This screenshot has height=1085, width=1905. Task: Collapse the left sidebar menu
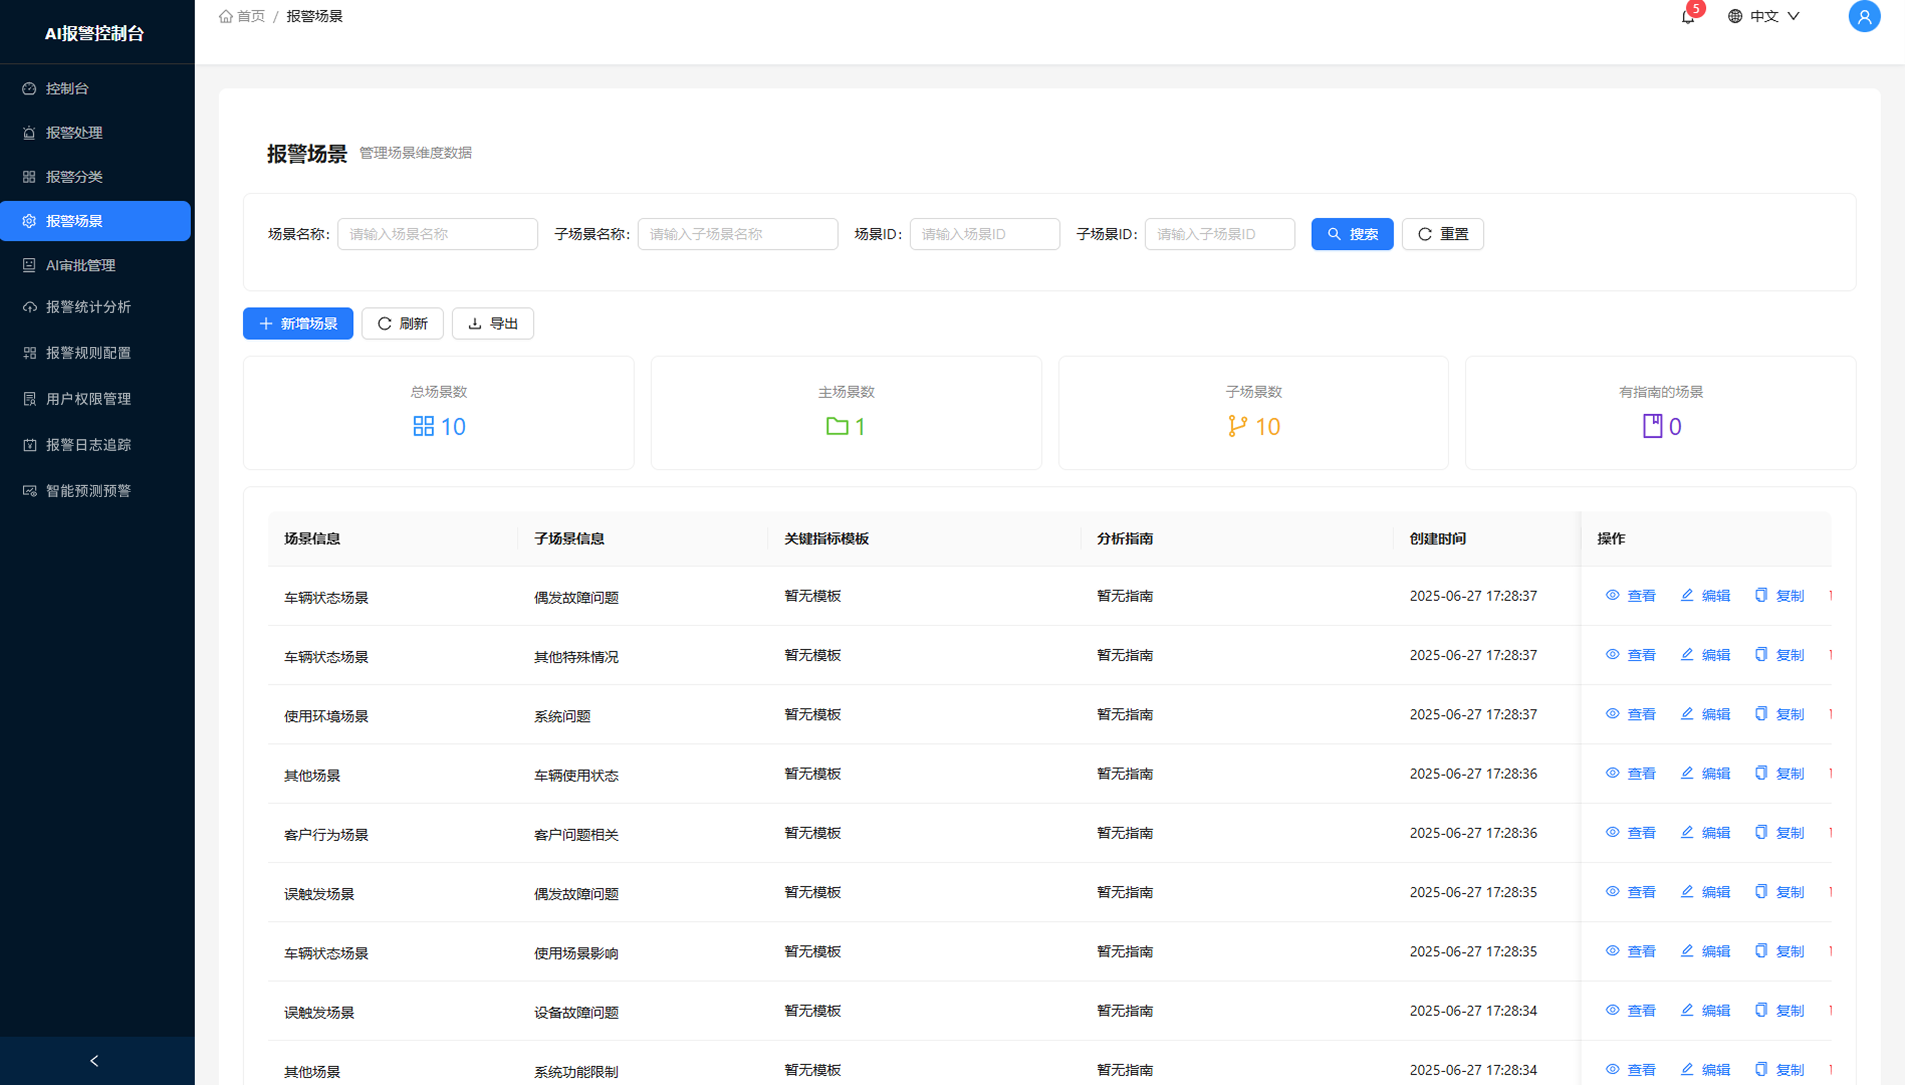tap(95, 1061)
